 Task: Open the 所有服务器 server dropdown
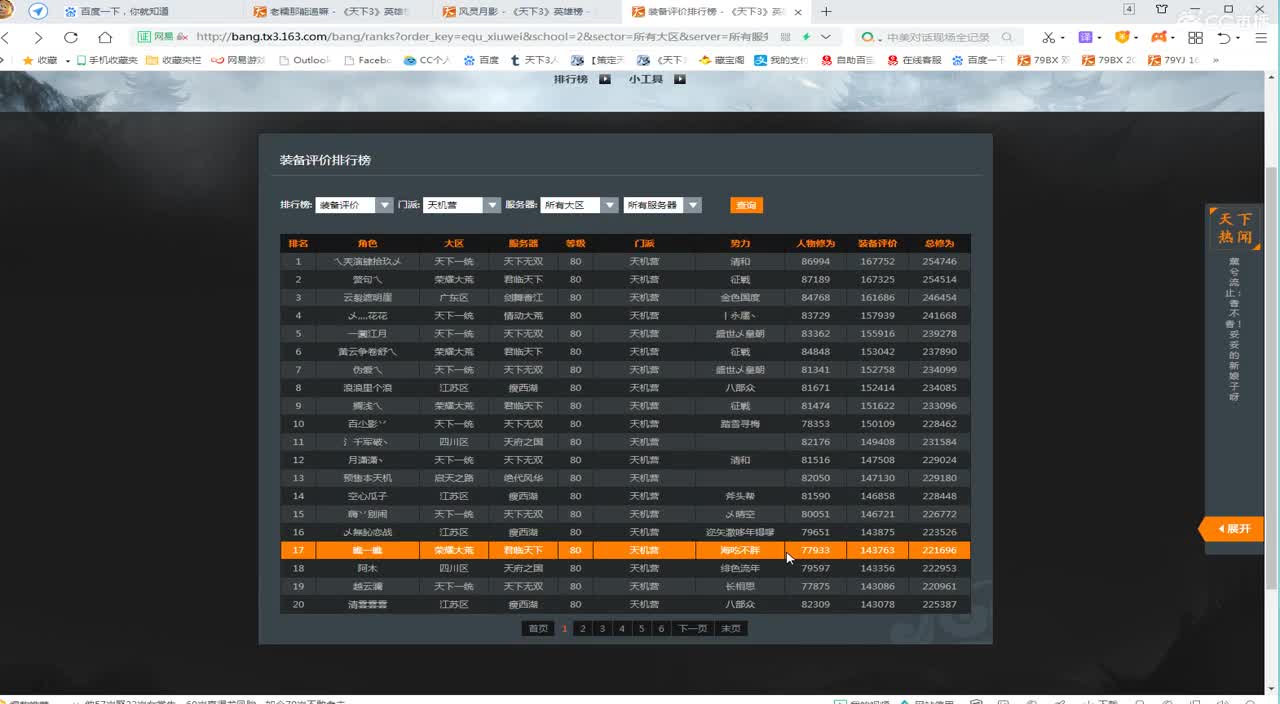[x=693, y=205]
